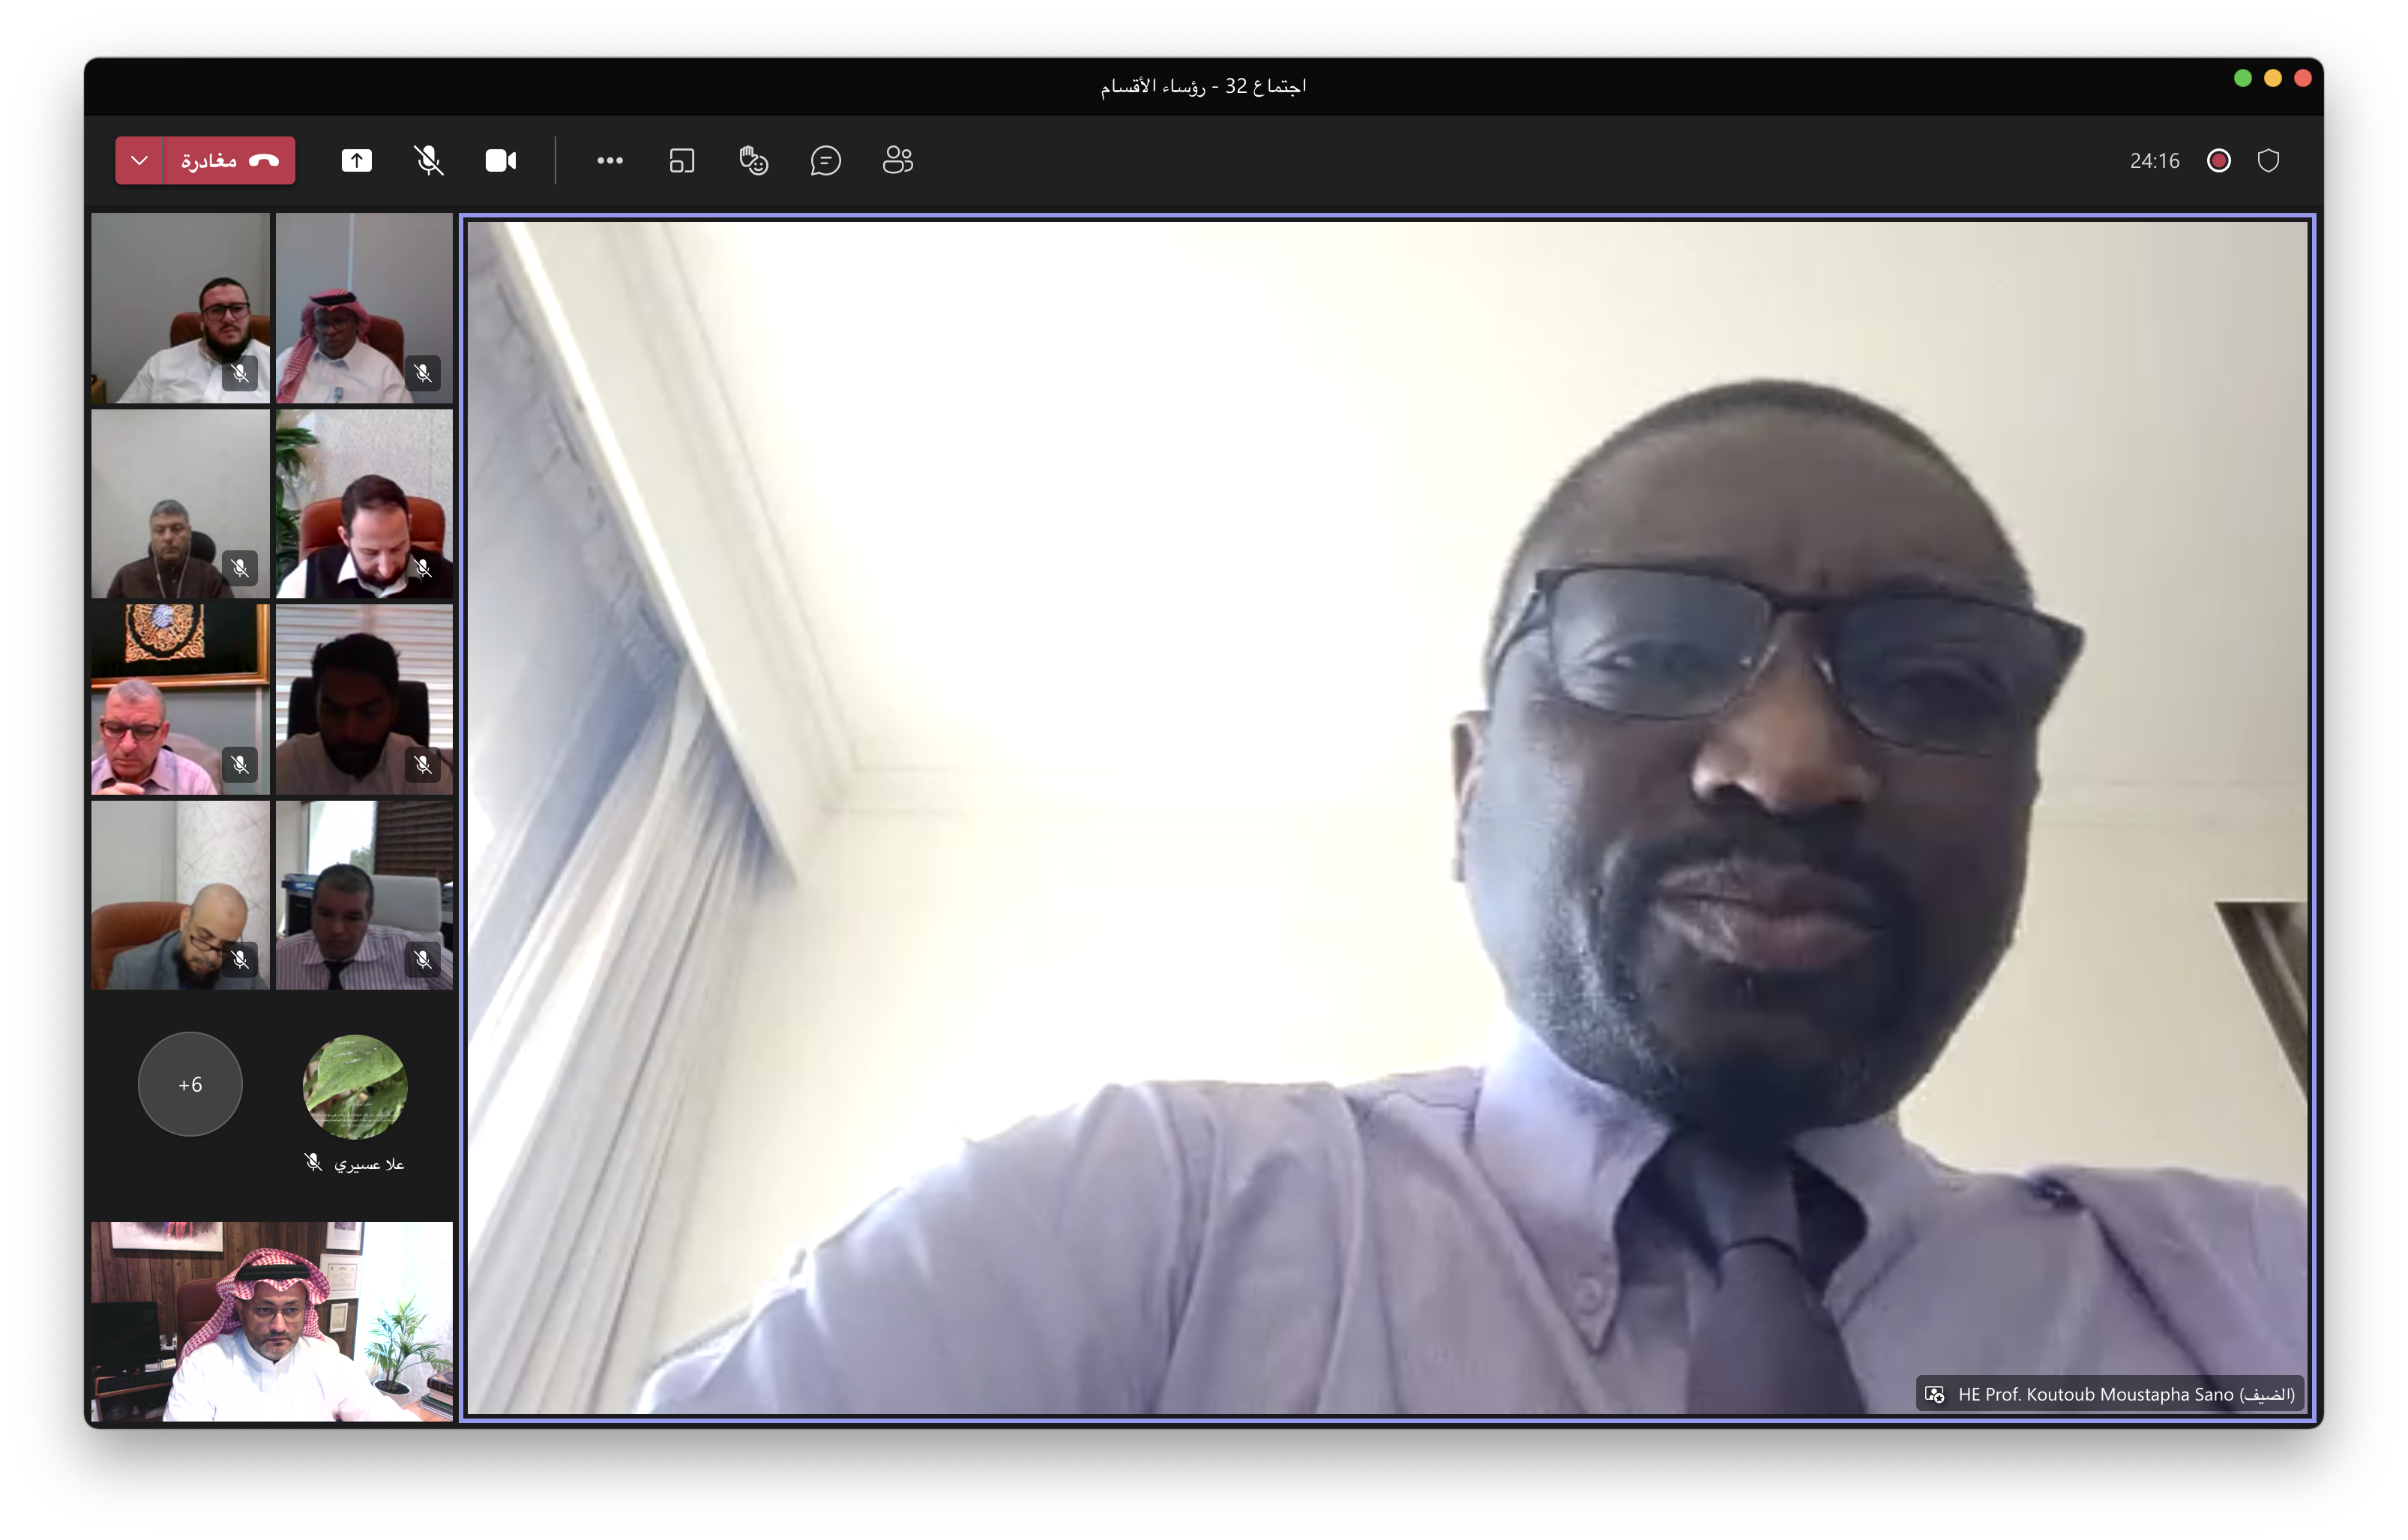The height and width of the screenshot is (1540, 2408).
Task: Open the +6 overflow participants bubble
Action: [x=190, y=1085]
